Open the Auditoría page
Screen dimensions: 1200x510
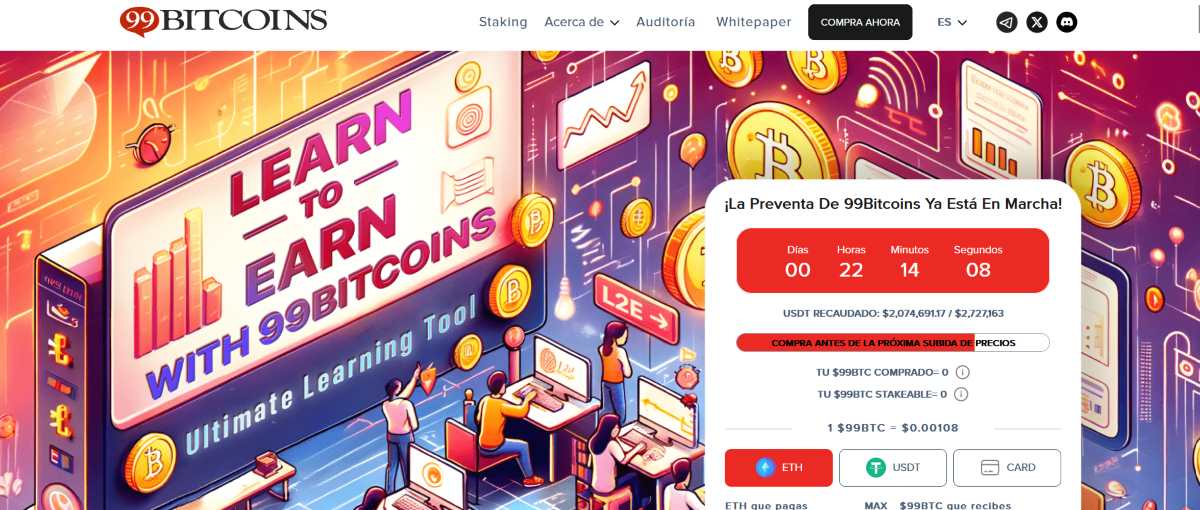click(x=666, y=22)
